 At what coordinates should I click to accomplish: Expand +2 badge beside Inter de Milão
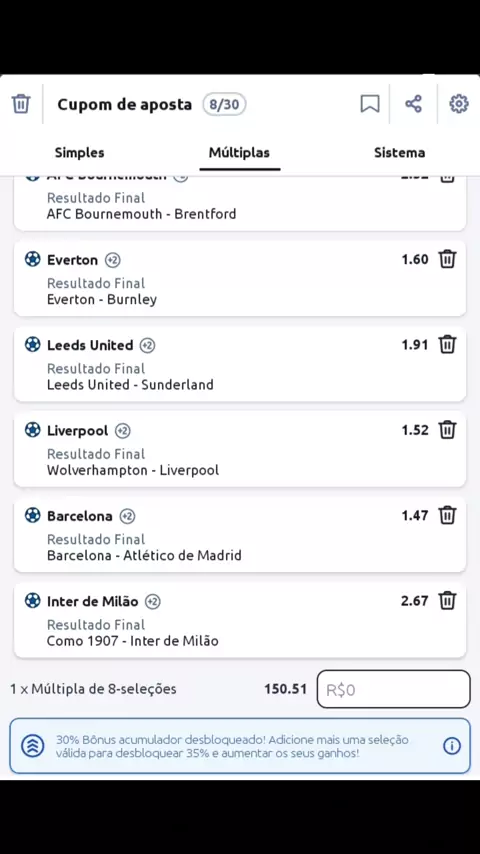(x=153, y=602)
